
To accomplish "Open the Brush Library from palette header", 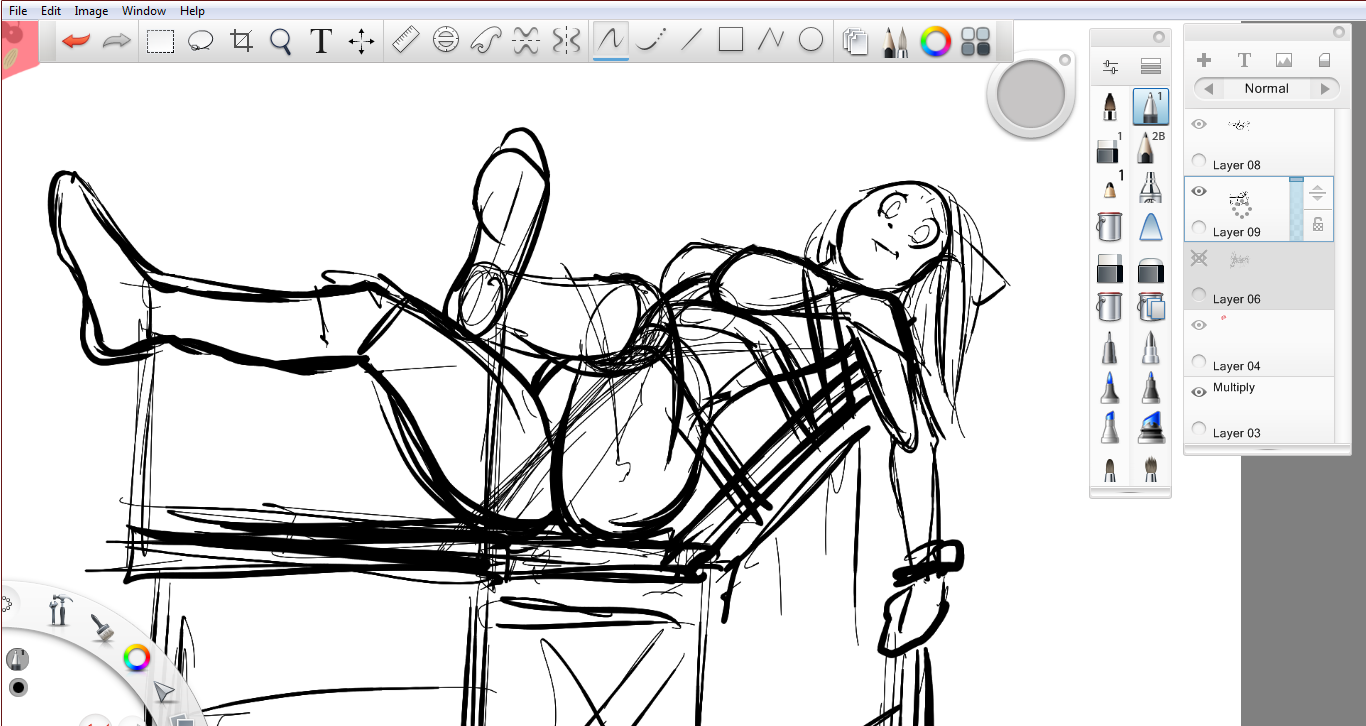I will pos(1150,67).
